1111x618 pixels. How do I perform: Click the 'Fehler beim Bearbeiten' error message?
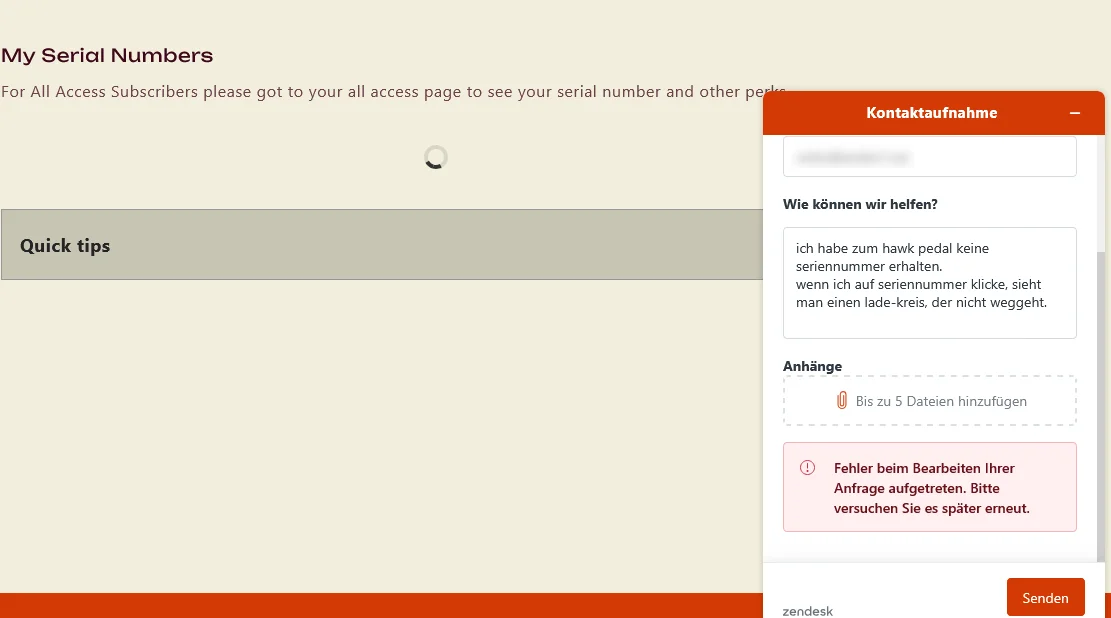tap(931, 488)
